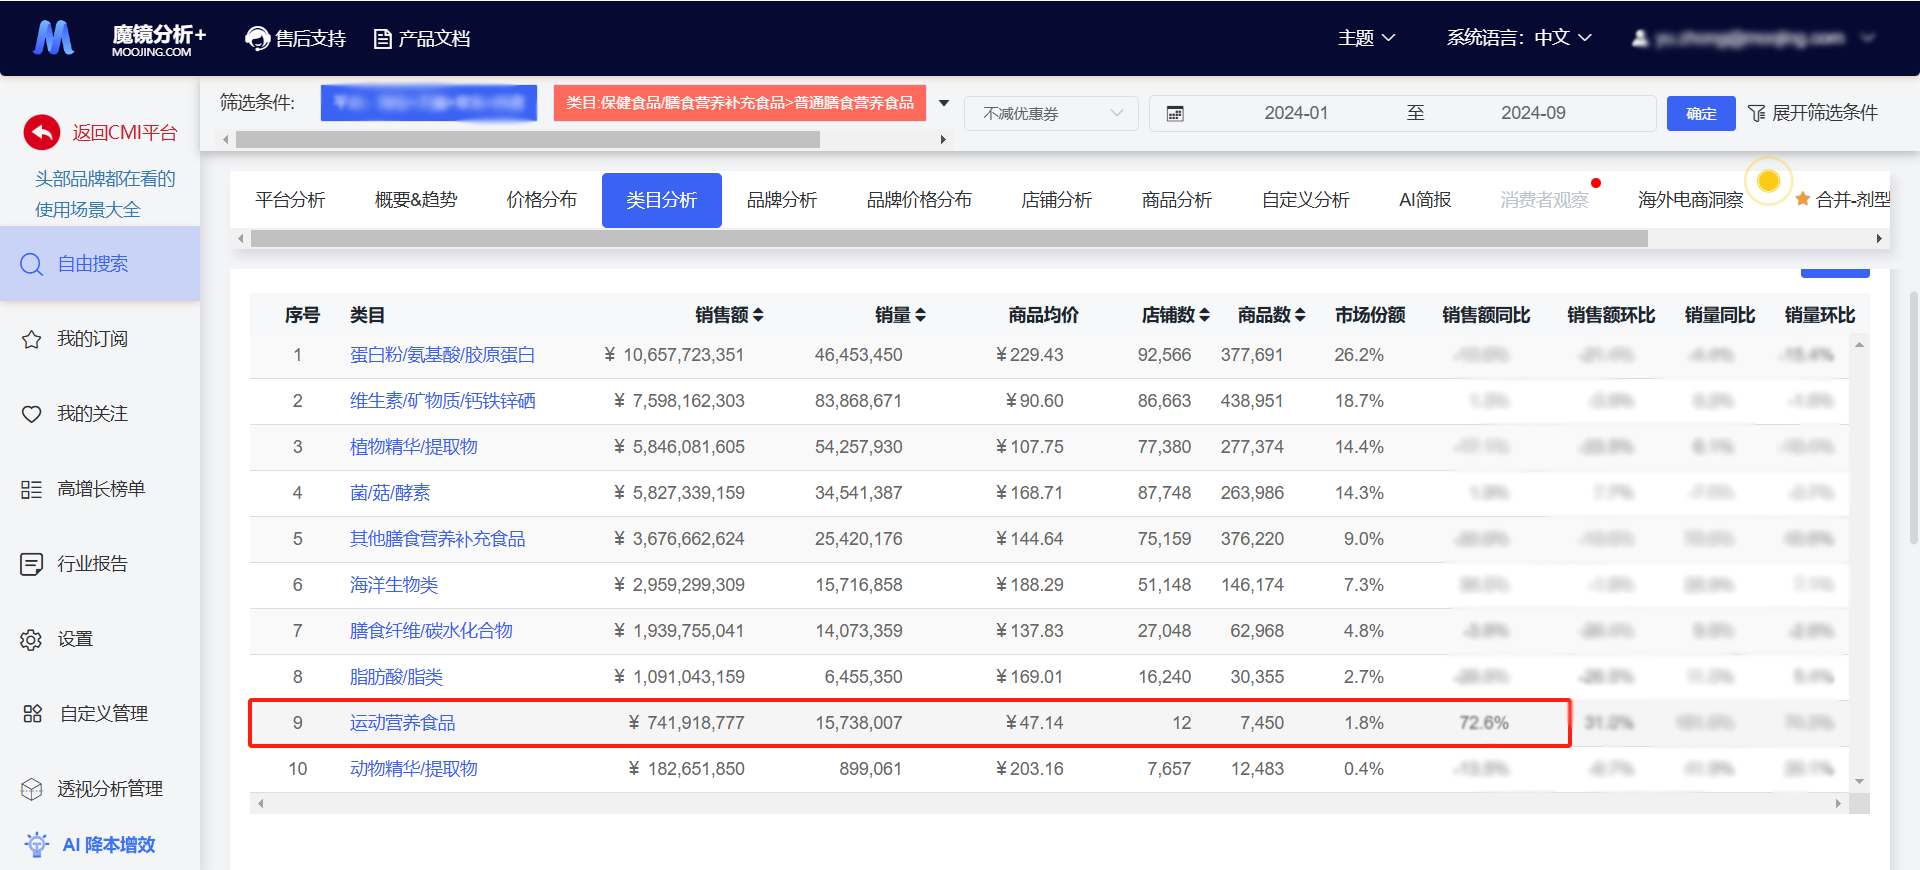Switch to the 自定义分析 tab
The height and width of the screenshot is (870, 1920).
(x=1305, y=200)
